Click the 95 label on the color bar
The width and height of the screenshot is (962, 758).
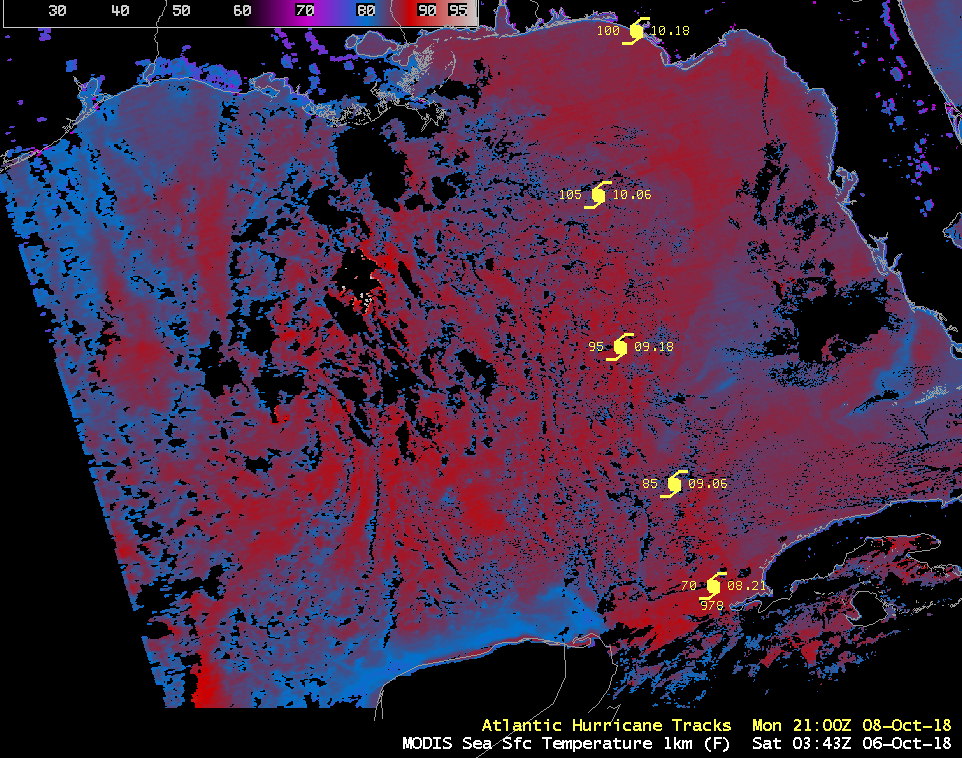pos(458,10)
